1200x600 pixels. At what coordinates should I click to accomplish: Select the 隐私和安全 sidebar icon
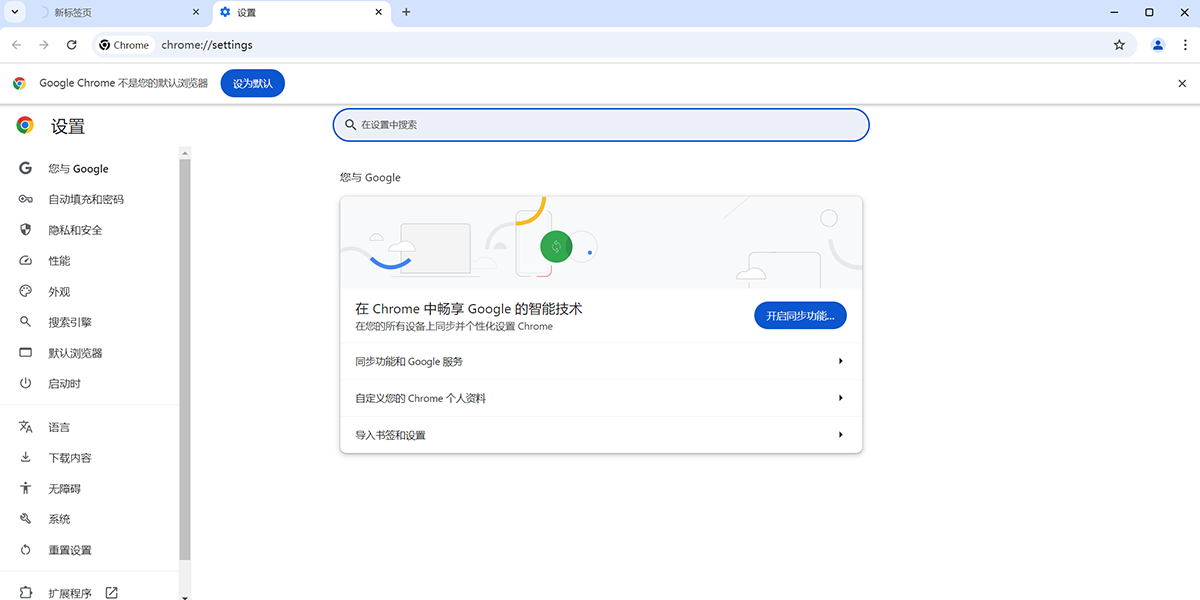pyautogui.click(x=25, y=229)
